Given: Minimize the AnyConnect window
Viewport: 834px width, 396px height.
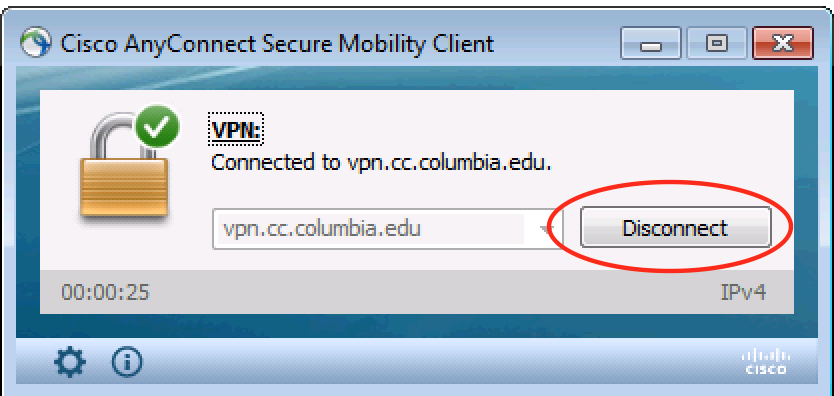Looking at the screenshot, I should pyautogui.click(x=651, y=44).
